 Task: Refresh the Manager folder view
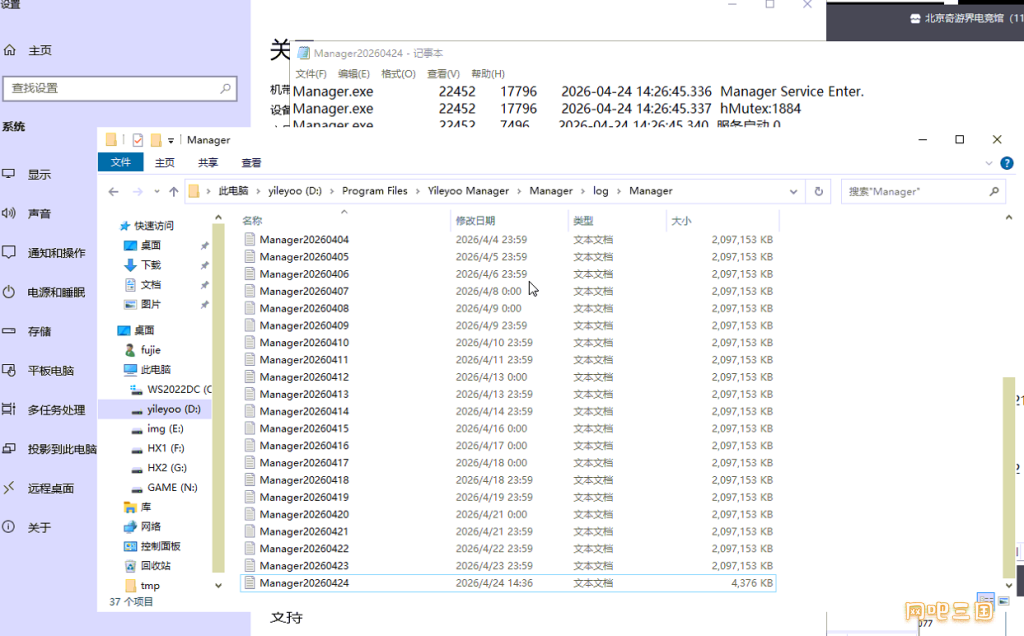pyautogui.click(x=818, y=191)
